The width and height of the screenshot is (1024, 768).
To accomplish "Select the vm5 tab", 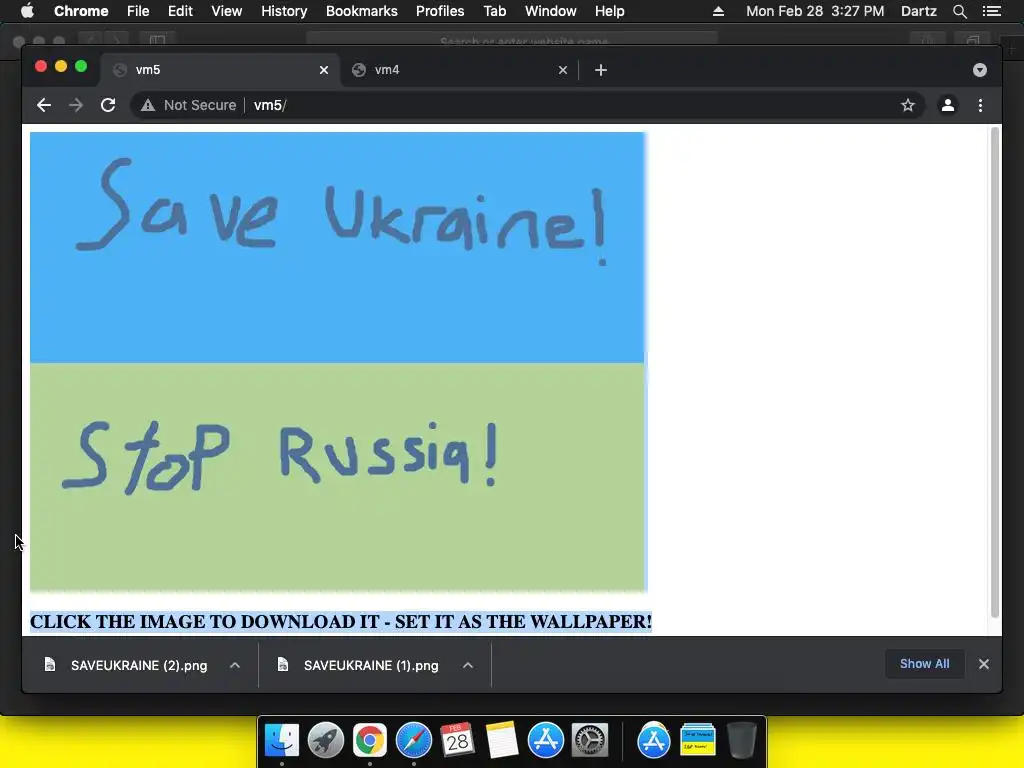I will pos(220,70).
